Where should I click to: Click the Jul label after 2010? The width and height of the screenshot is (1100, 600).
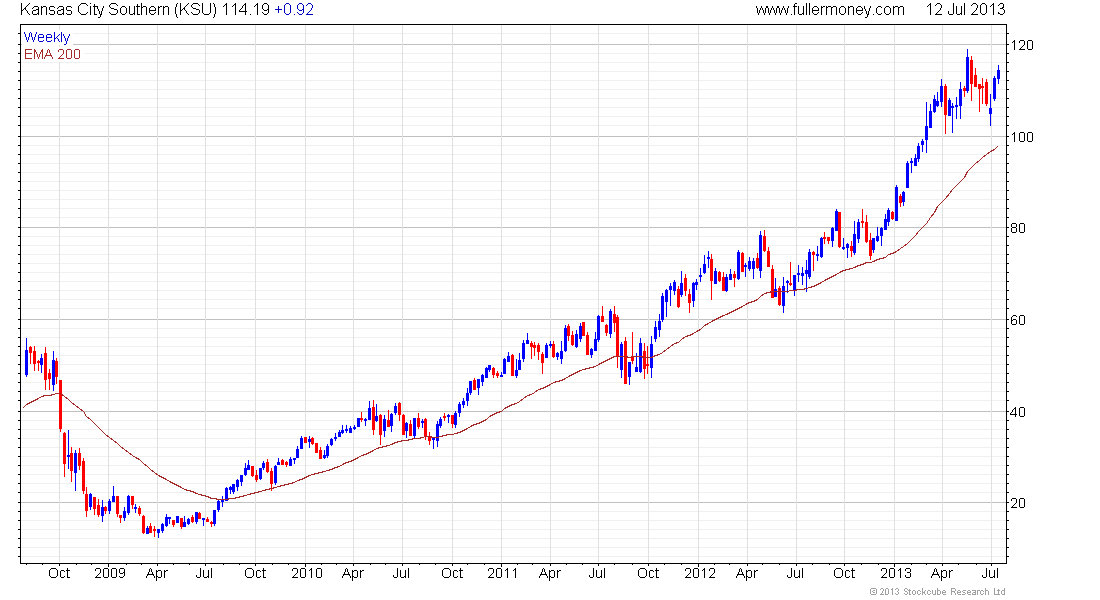coord(401,573)
